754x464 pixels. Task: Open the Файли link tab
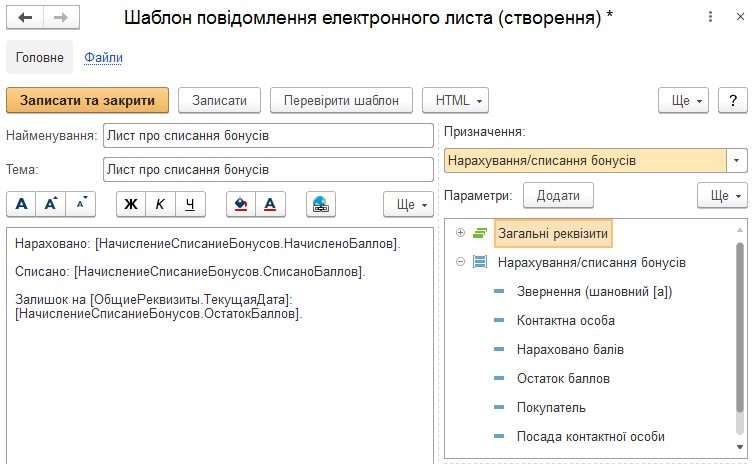coord(103,57)
